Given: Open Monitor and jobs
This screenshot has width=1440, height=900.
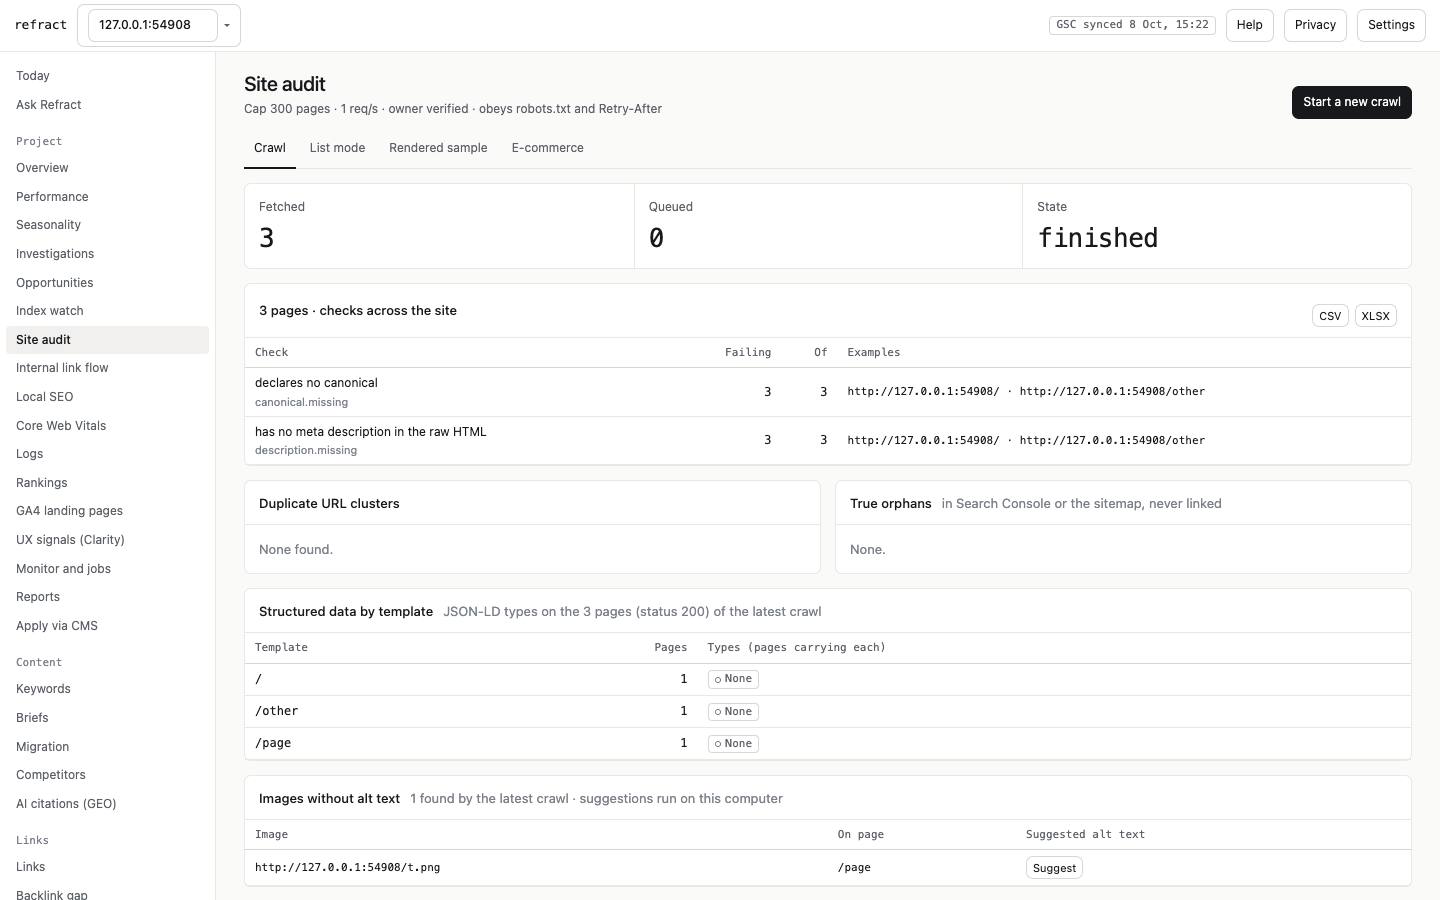Looking at the screenshot, I should tap(107, 569).
